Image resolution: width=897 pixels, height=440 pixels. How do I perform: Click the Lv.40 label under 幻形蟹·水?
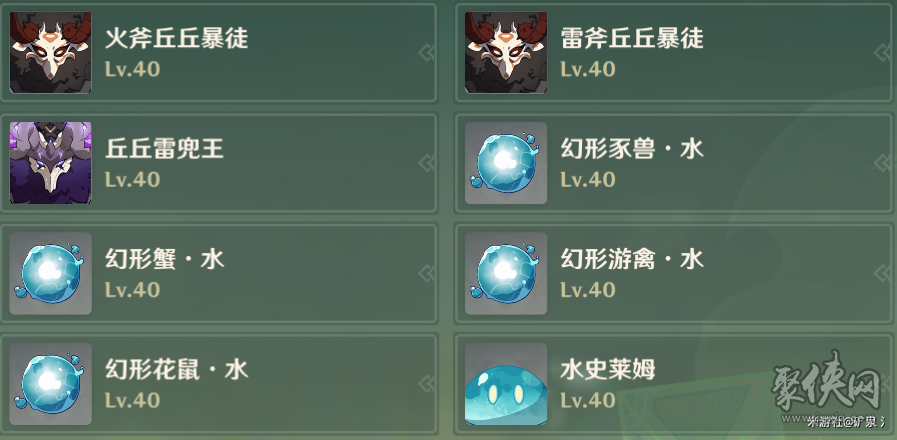pos(132,290)
